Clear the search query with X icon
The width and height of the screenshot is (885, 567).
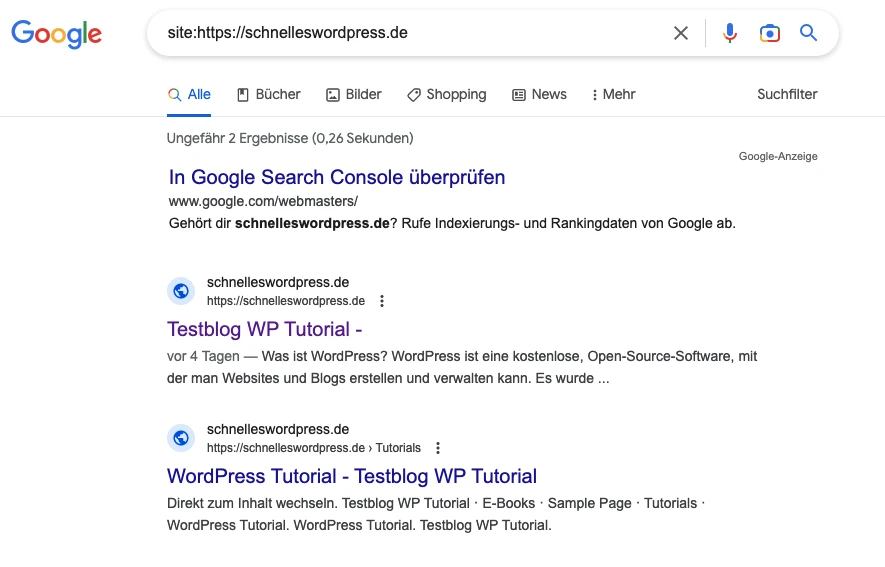click(681, 33)
